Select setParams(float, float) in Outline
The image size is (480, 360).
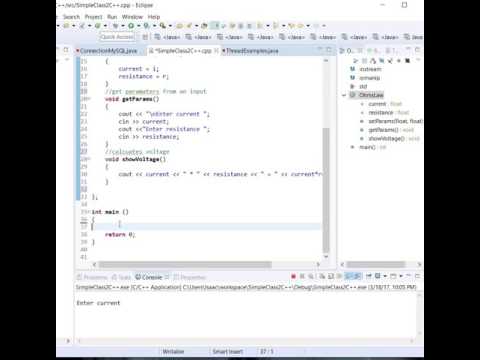[395, 121]
